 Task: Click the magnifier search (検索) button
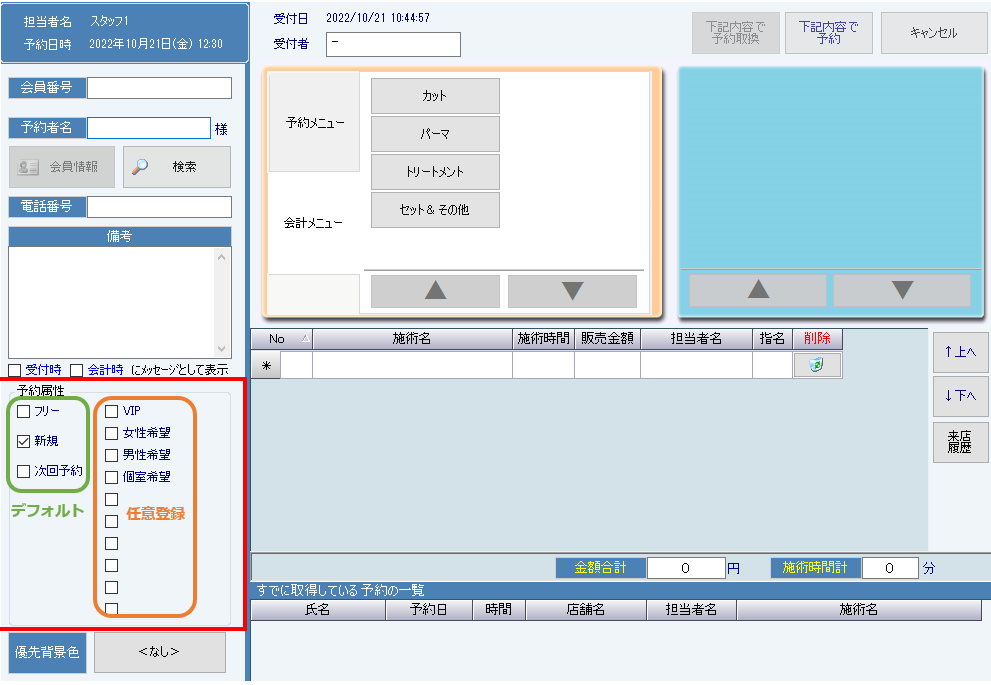click(177, 167)
